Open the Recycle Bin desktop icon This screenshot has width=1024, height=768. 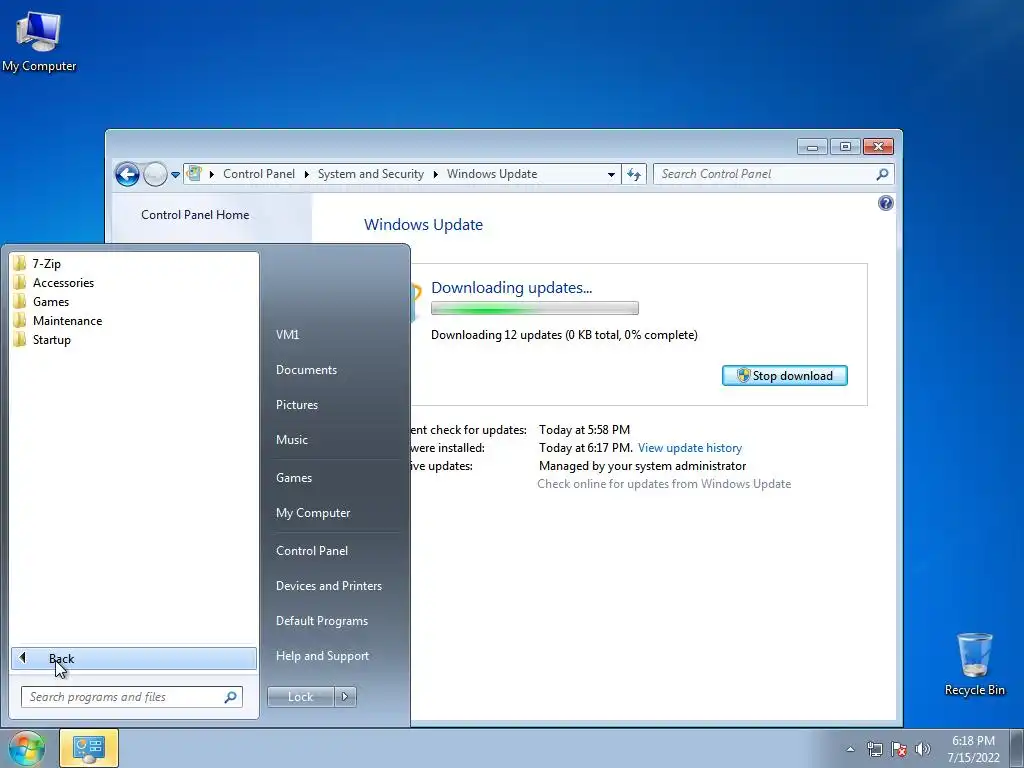[x=974, y=664]
